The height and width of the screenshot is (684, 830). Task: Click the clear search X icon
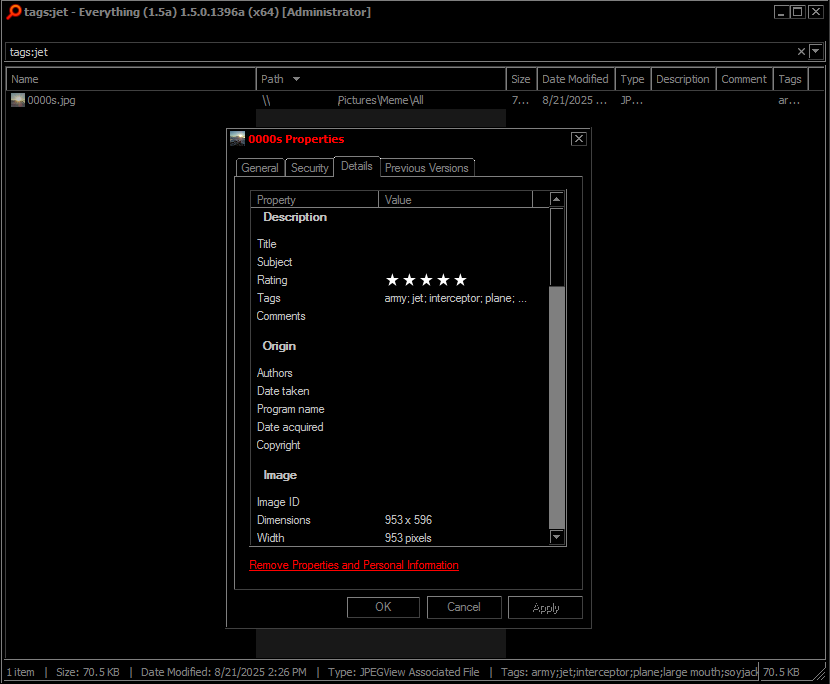pos(801,52)
